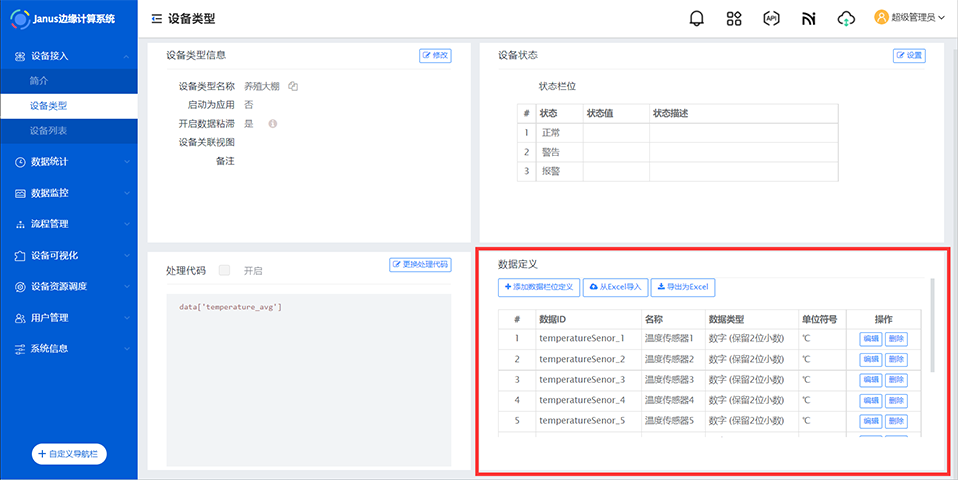Copy the device type name 养殖大棚
This screenshot has height=480, width=958.
pyautogui.click(x=293, y=86)
